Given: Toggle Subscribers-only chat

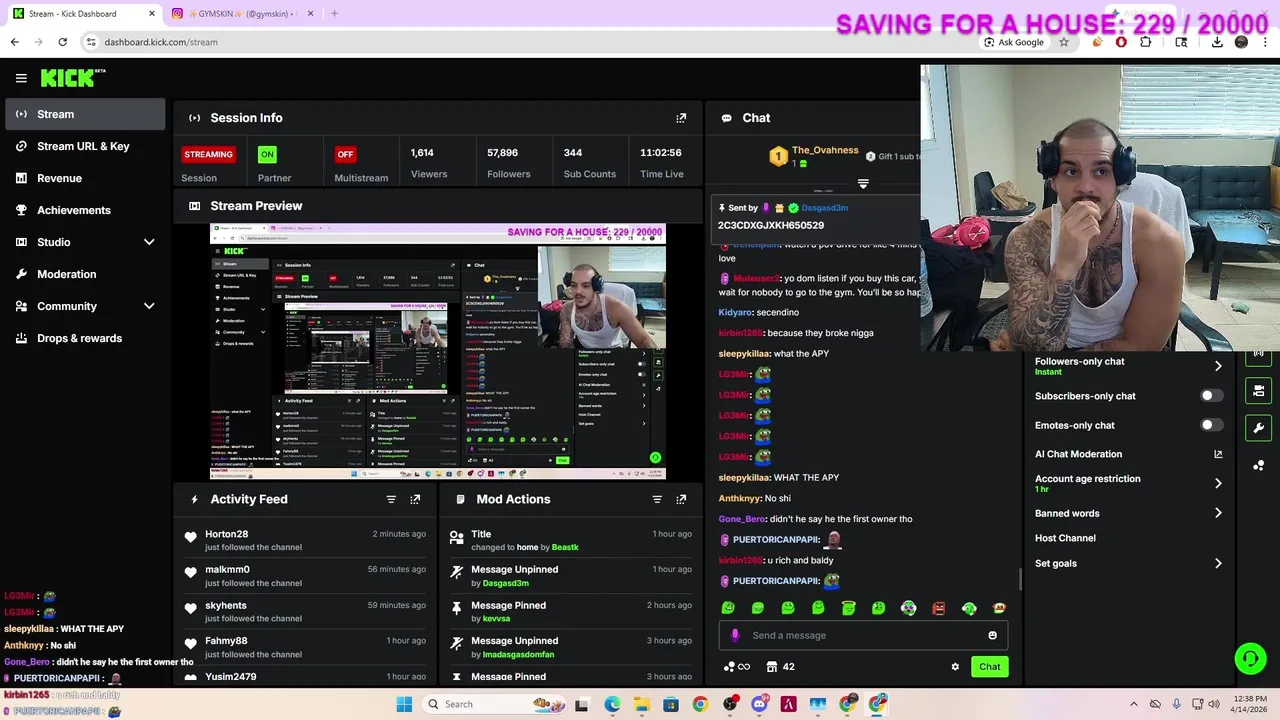Looking at the screenshot, I should (1211, 396).
